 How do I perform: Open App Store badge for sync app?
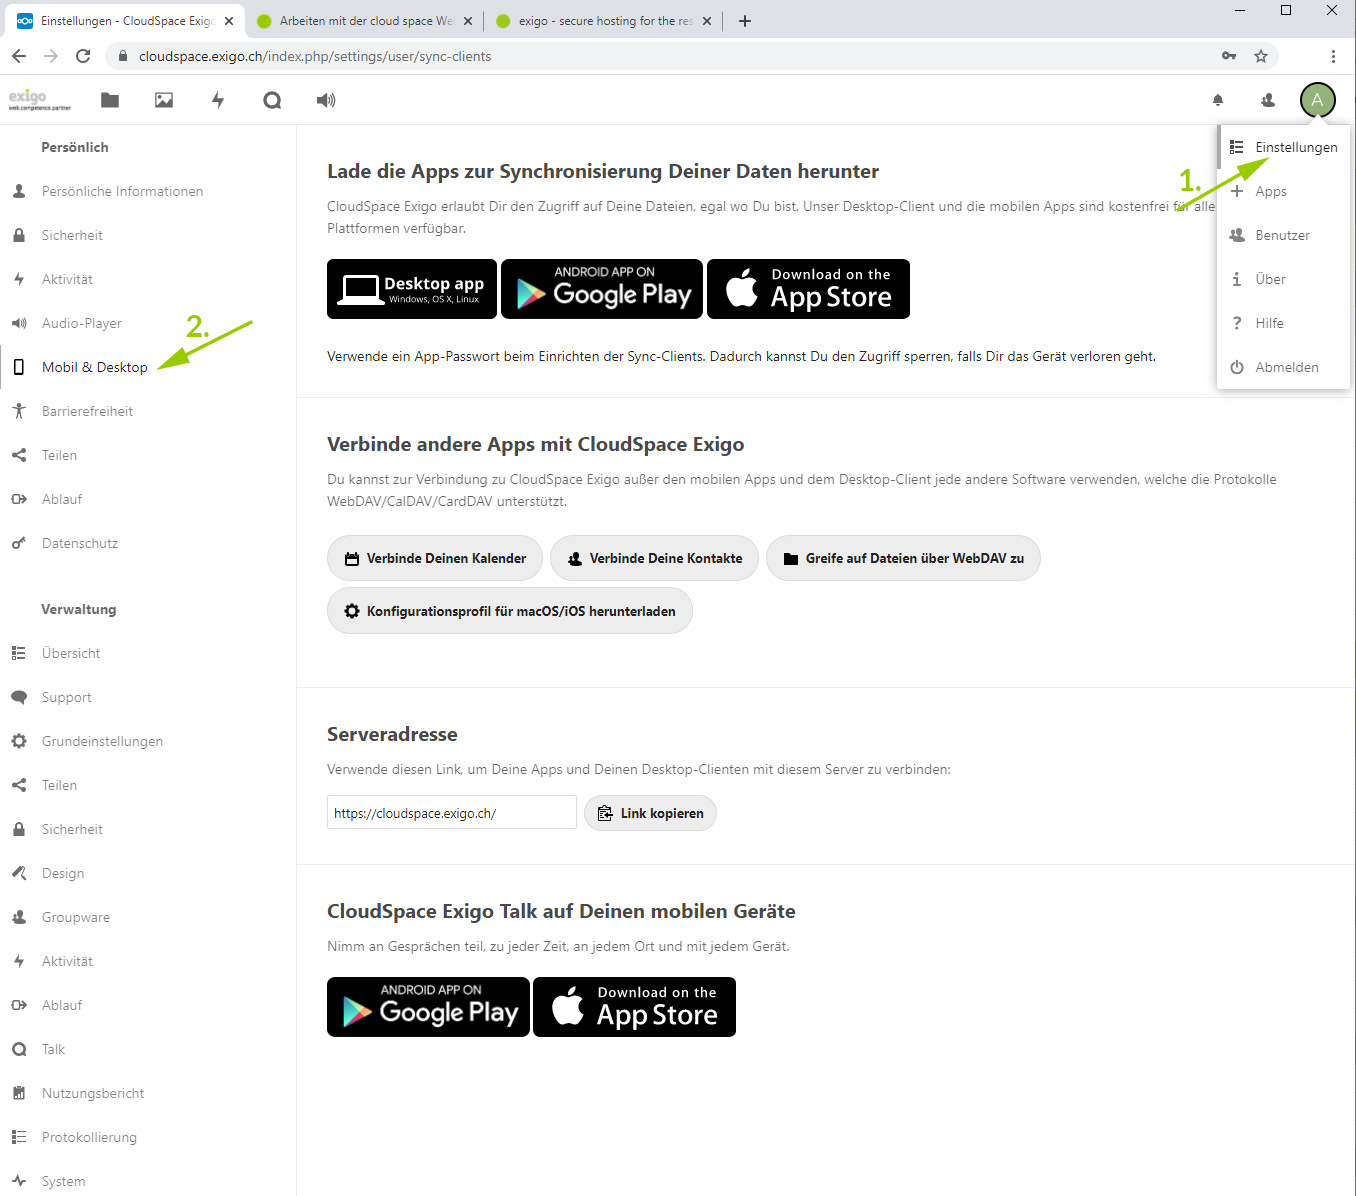pyautogui.click(x=808, y=289)
